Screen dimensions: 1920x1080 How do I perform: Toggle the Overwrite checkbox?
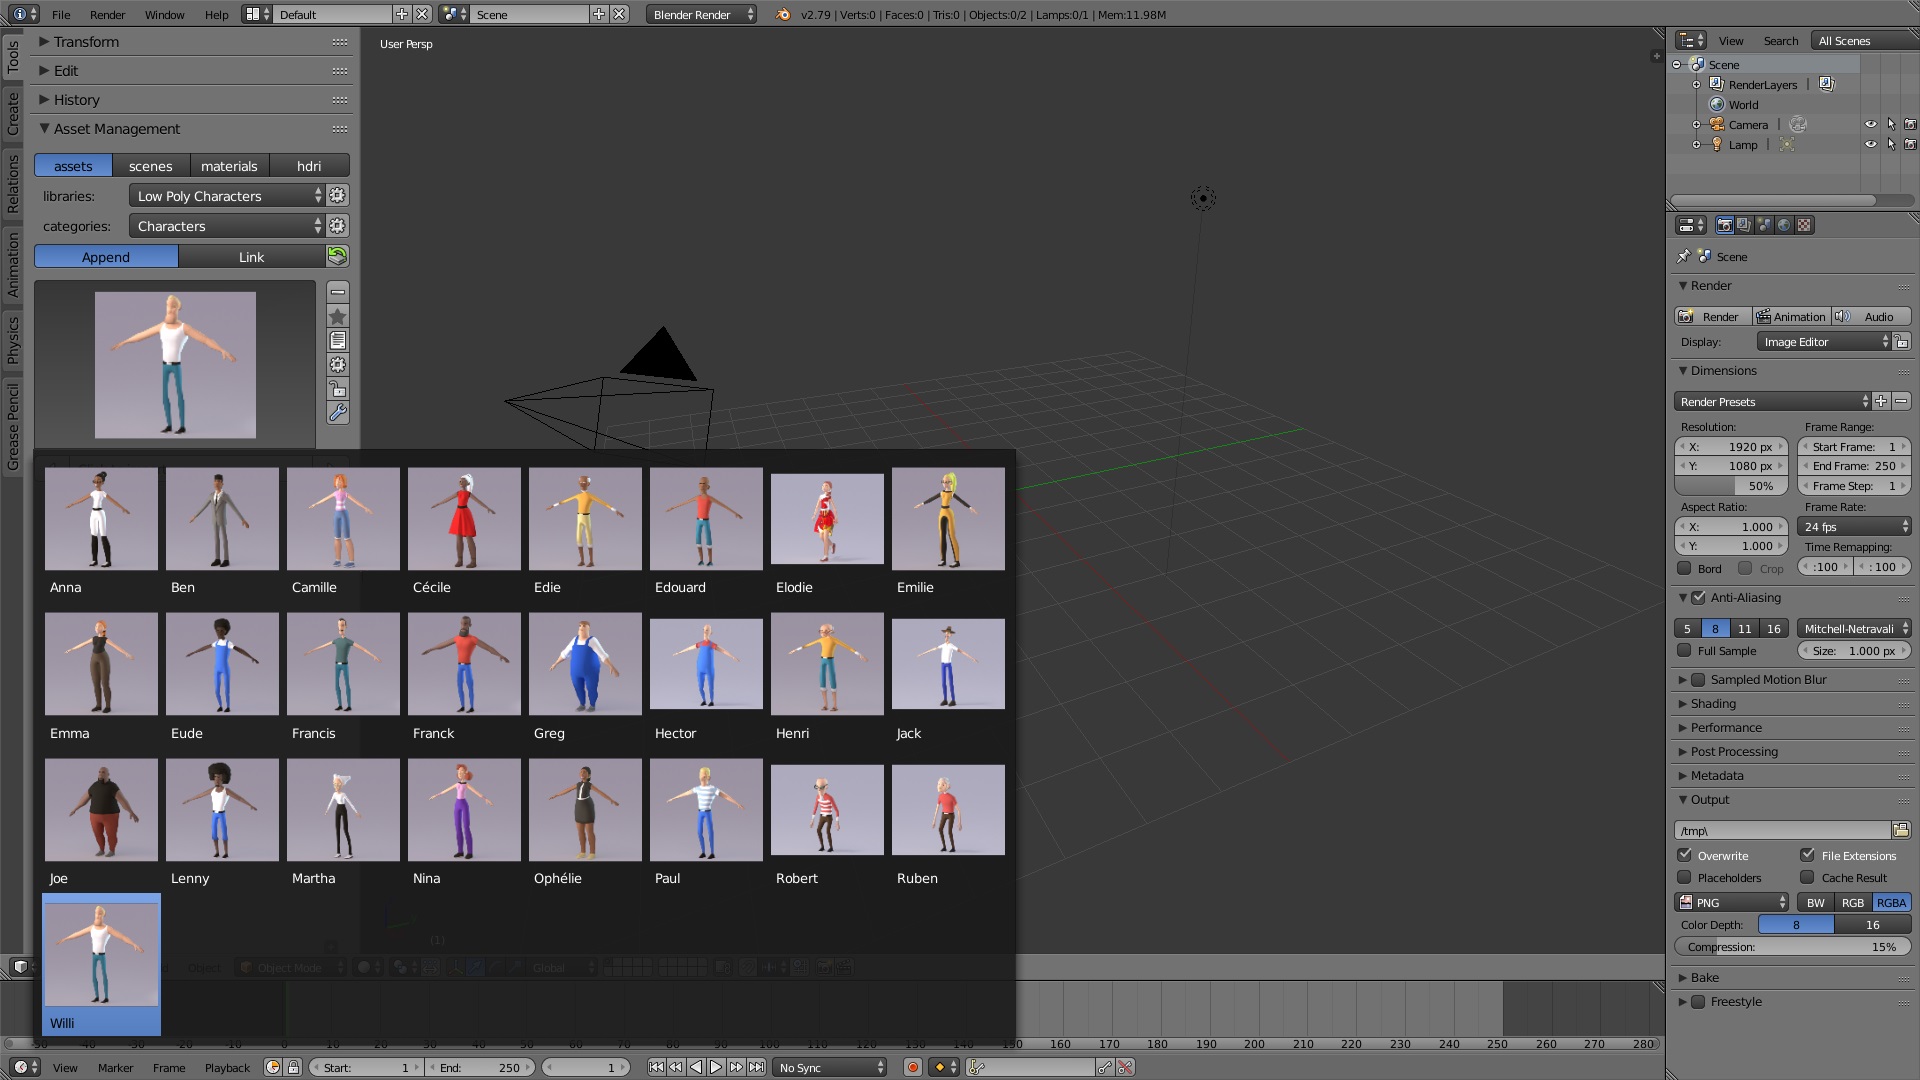tap(1685, 855)
